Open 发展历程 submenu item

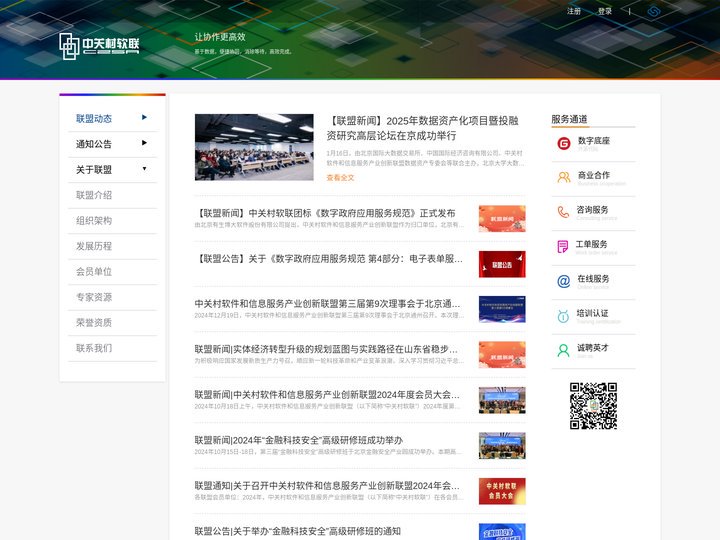(x=94, y=246)
